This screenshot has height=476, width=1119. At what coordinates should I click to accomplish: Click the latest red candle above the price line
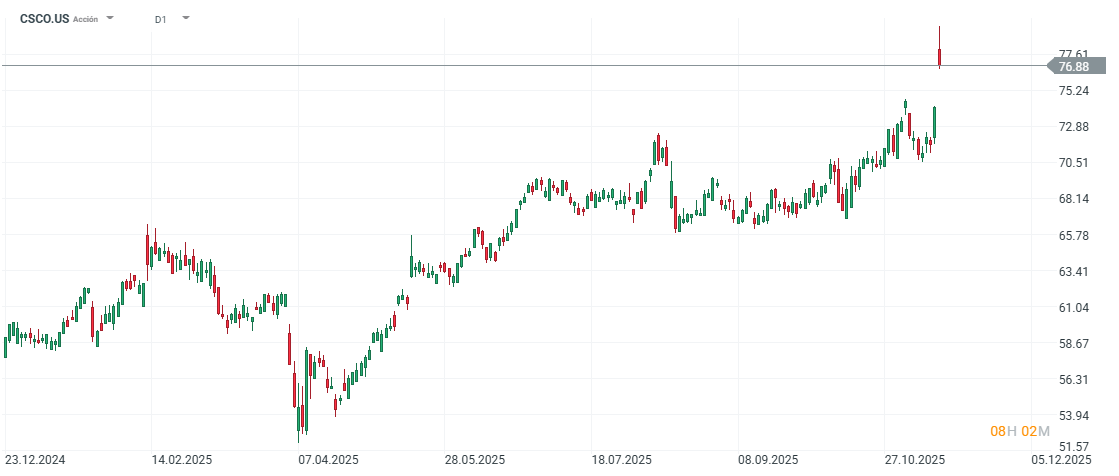940,57
